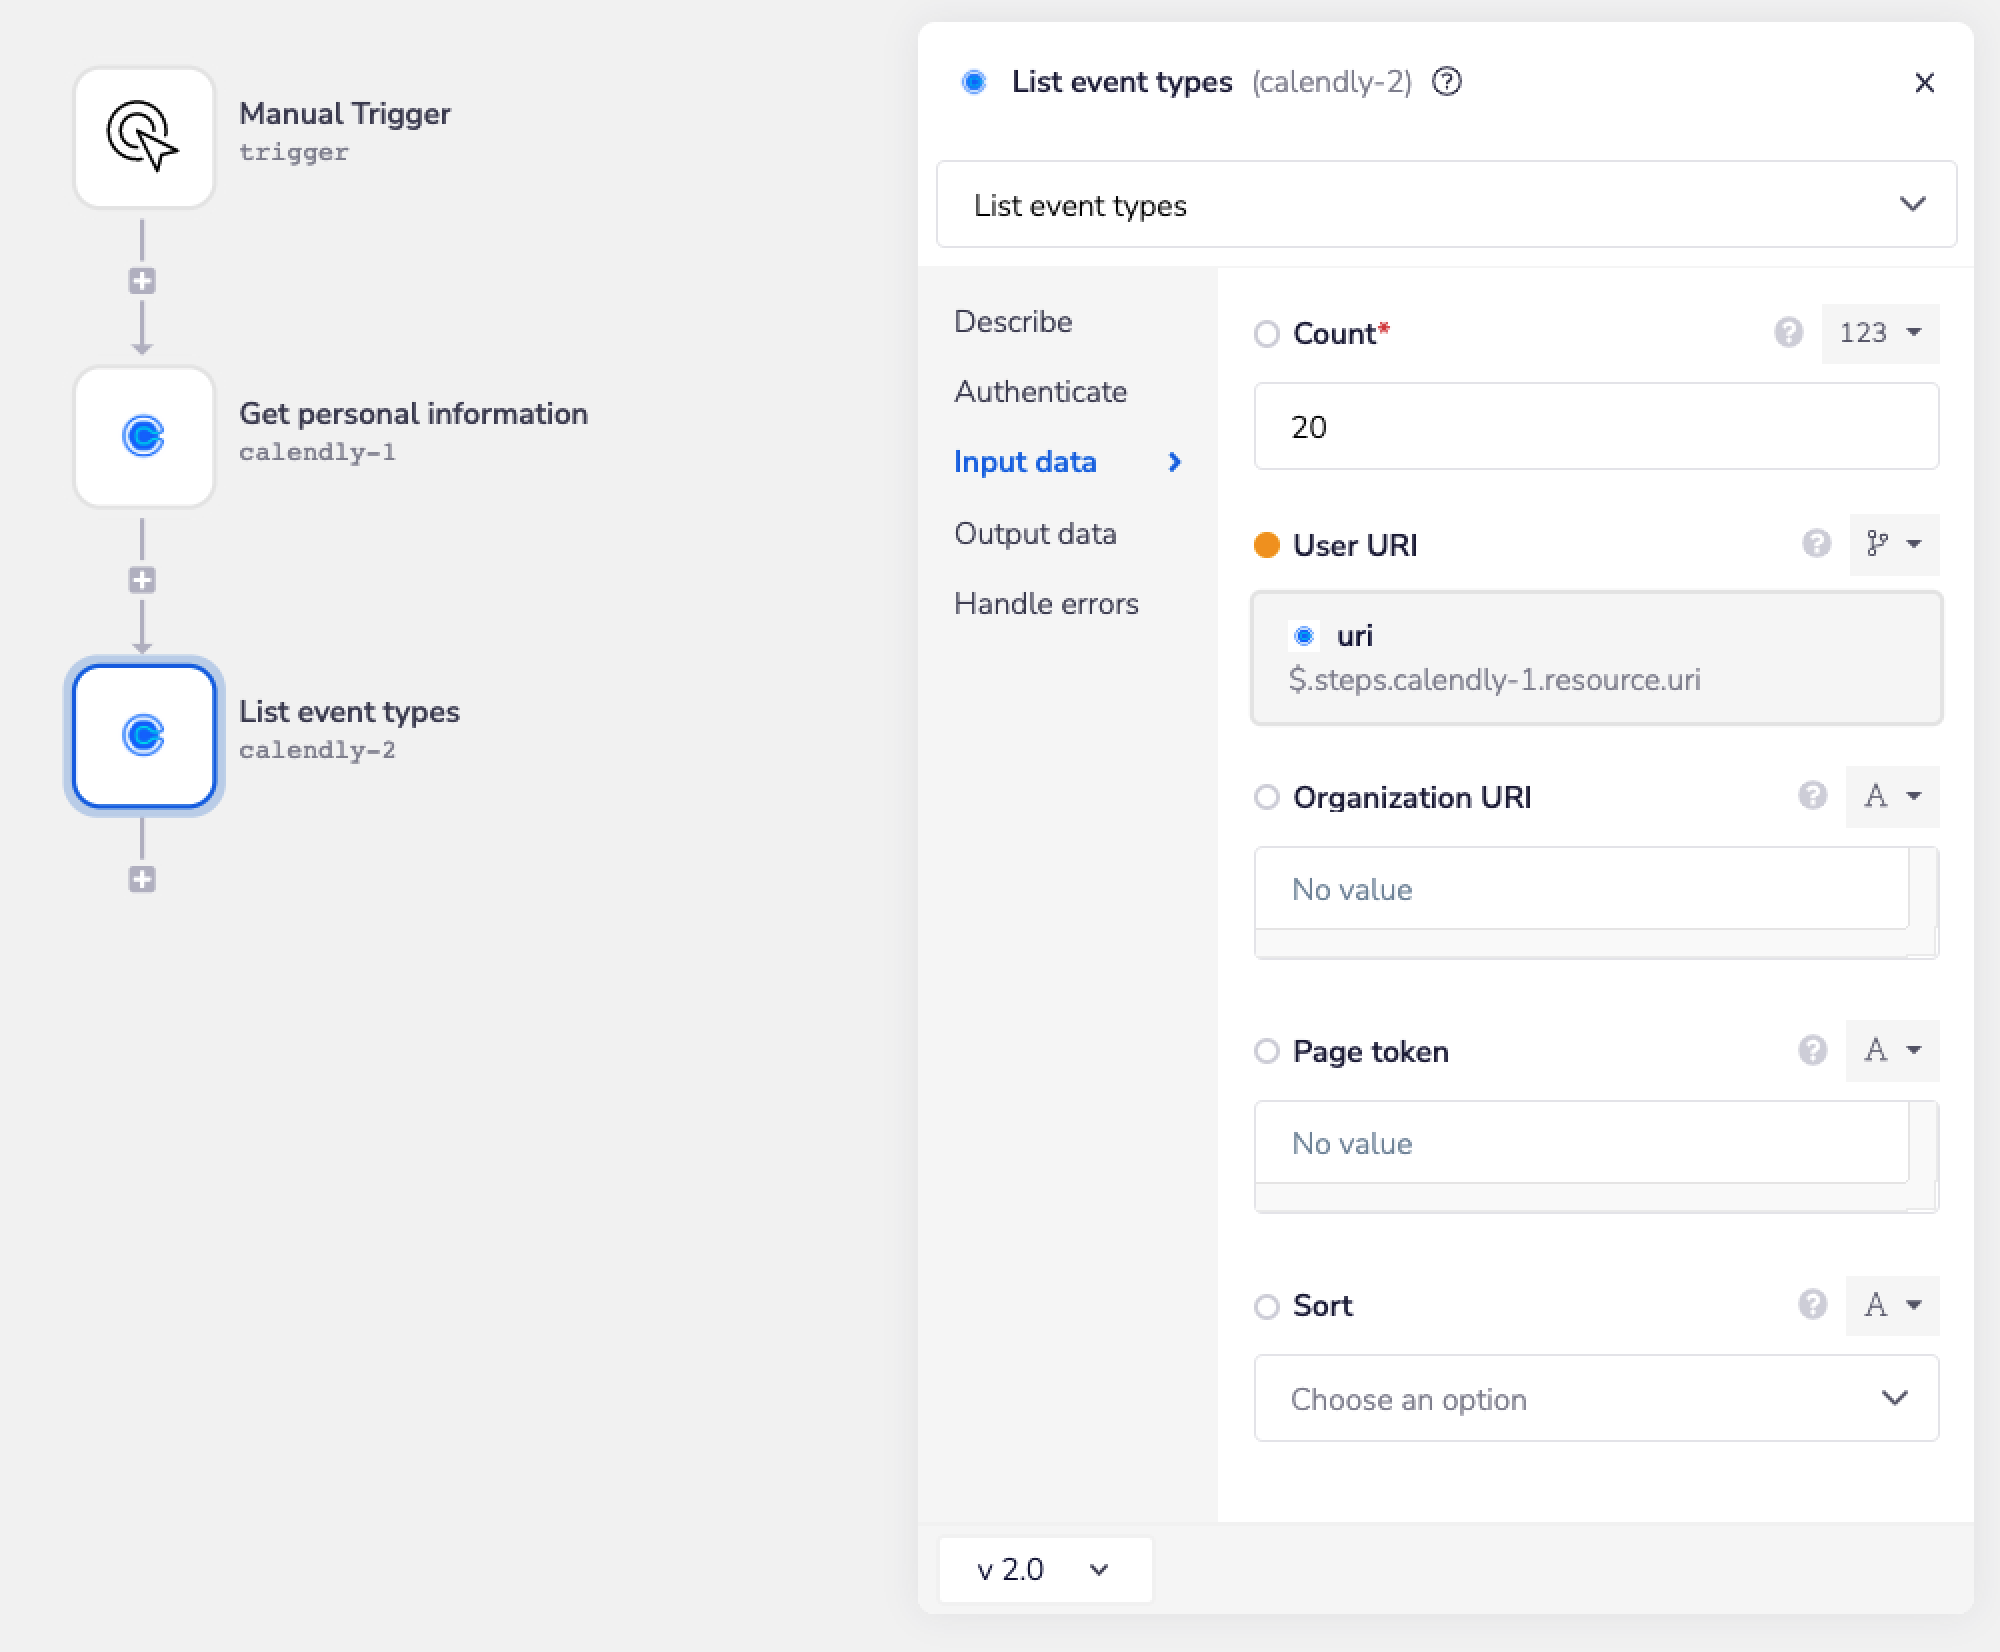Toggle the Organization URI radio circle
This screenshot has width=2000, height=1652.
(1266, 797)
